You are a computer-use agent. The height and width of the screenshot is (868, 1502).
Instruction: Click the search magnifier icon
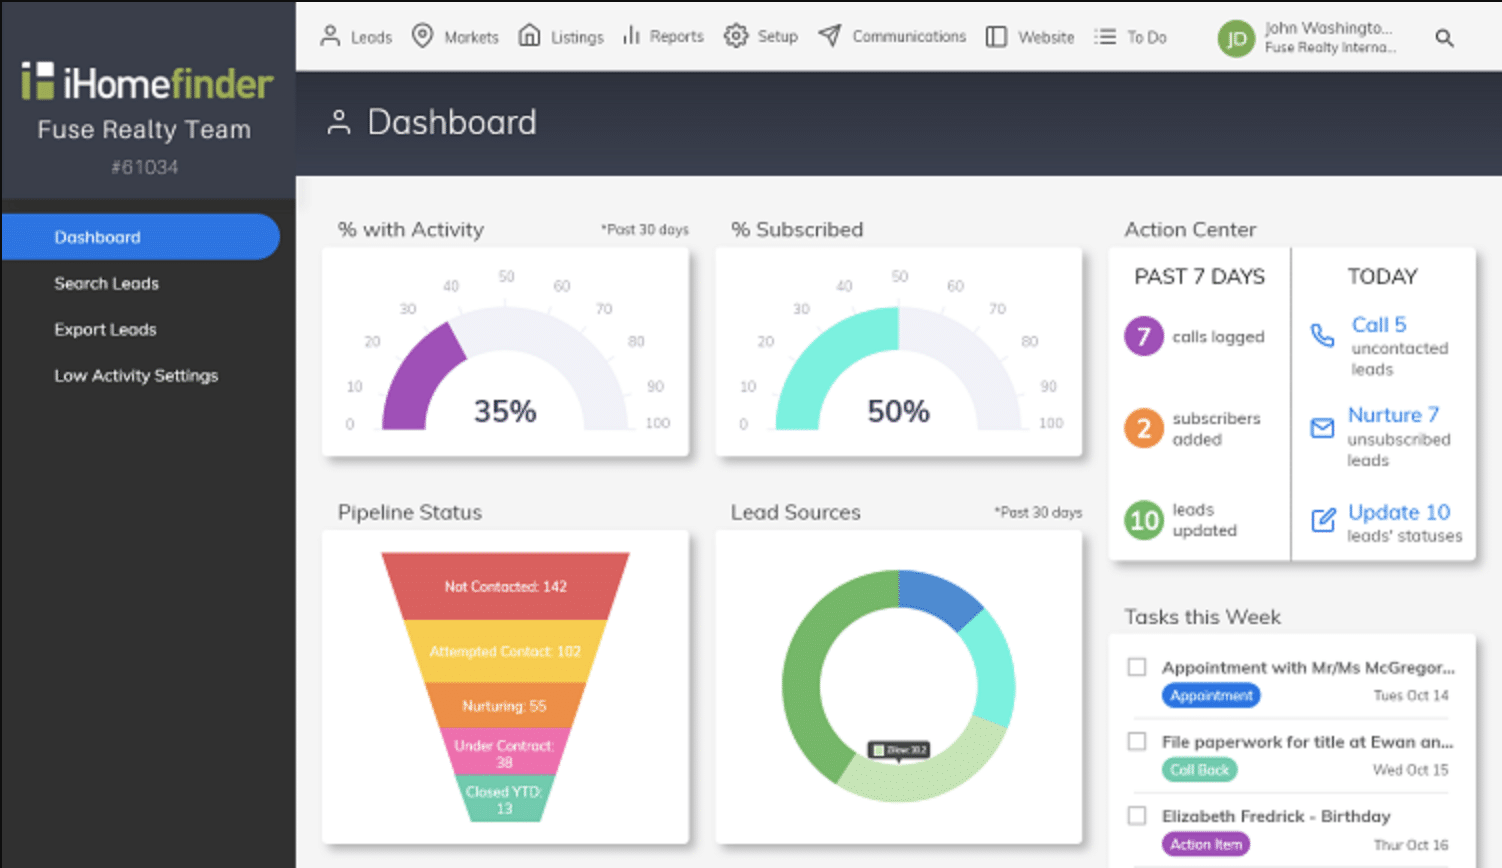pyautogui.click(x=1444, y=38)
